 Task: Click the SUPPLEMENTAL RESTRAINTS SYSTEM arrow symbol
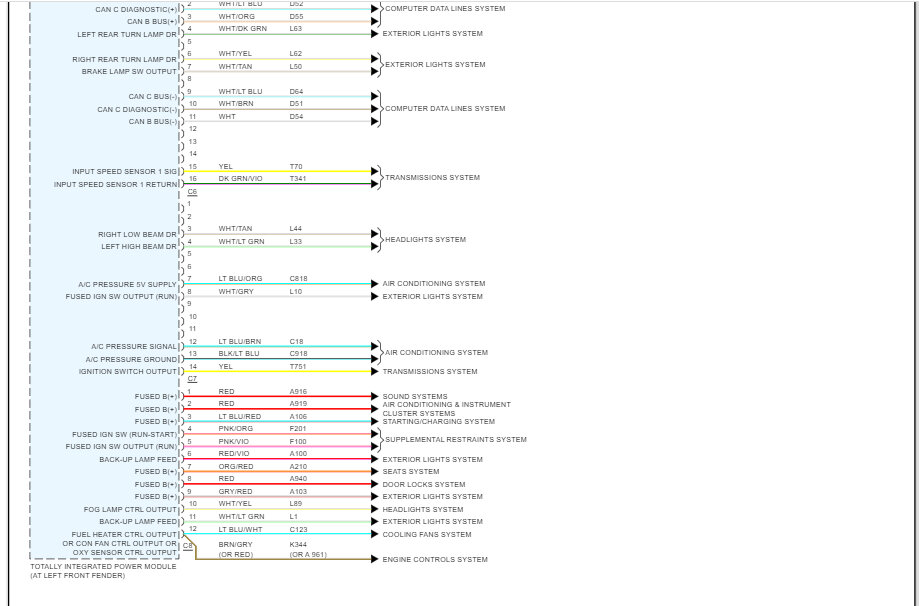374,439
